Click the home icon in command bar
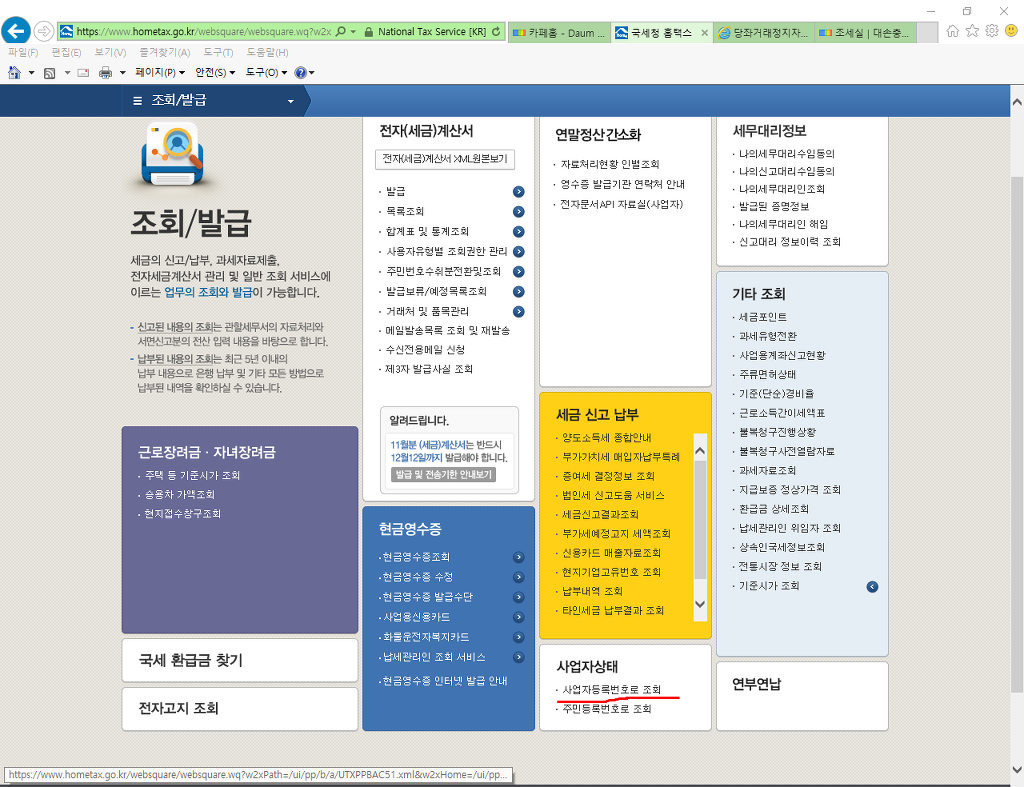This screenshot has height=787, width=1024. coord(14,73)
